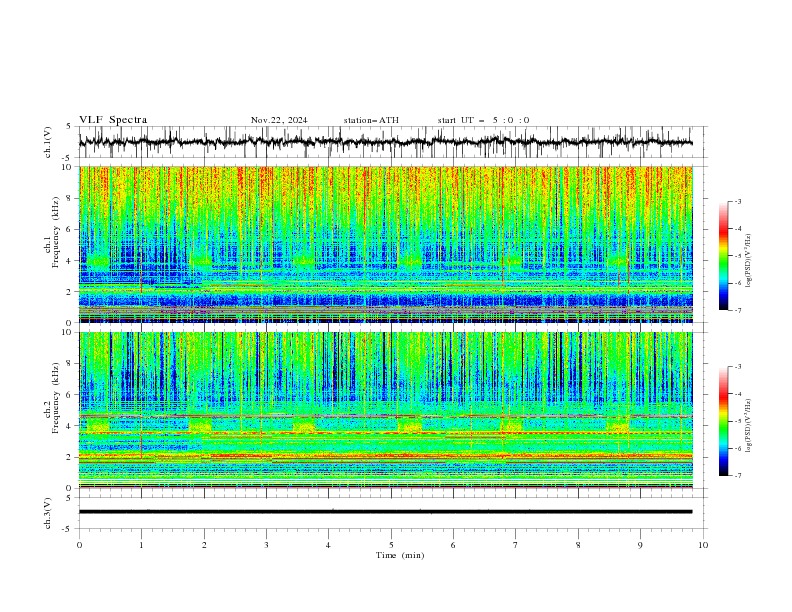Click the "VLF Spectra" title text
The image size is (792, 612).
pyautogui.click(x=113, y=120)
